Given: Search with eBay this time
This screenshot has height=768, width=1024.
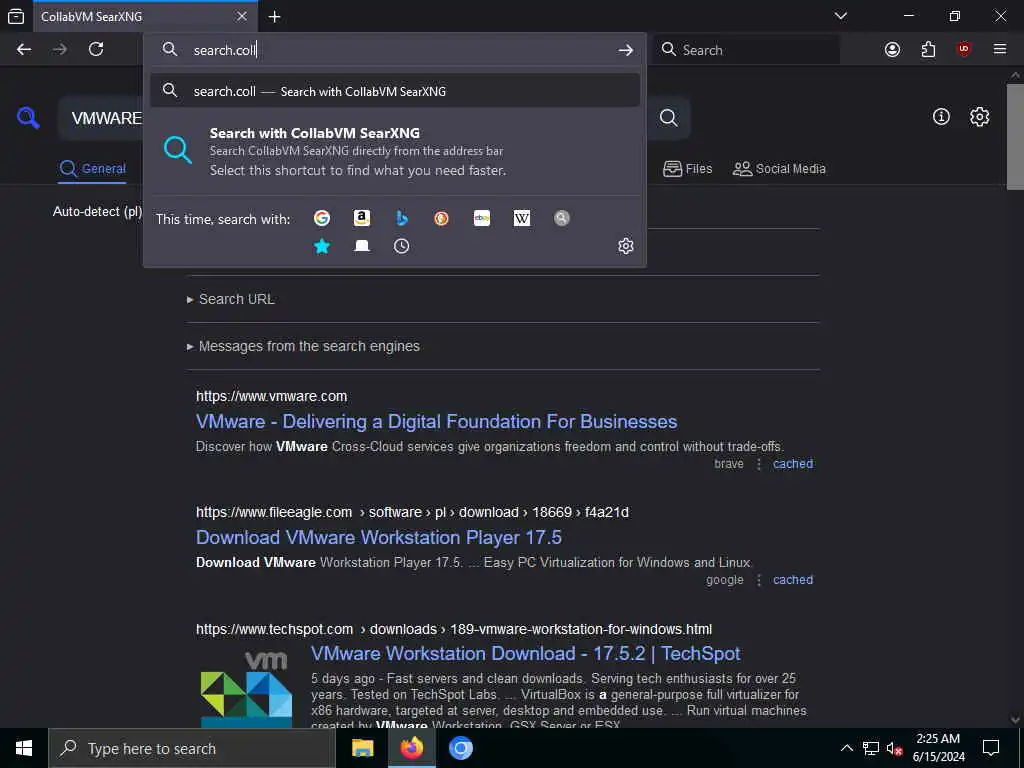Looking at the screenshot, I should (482, 218).
